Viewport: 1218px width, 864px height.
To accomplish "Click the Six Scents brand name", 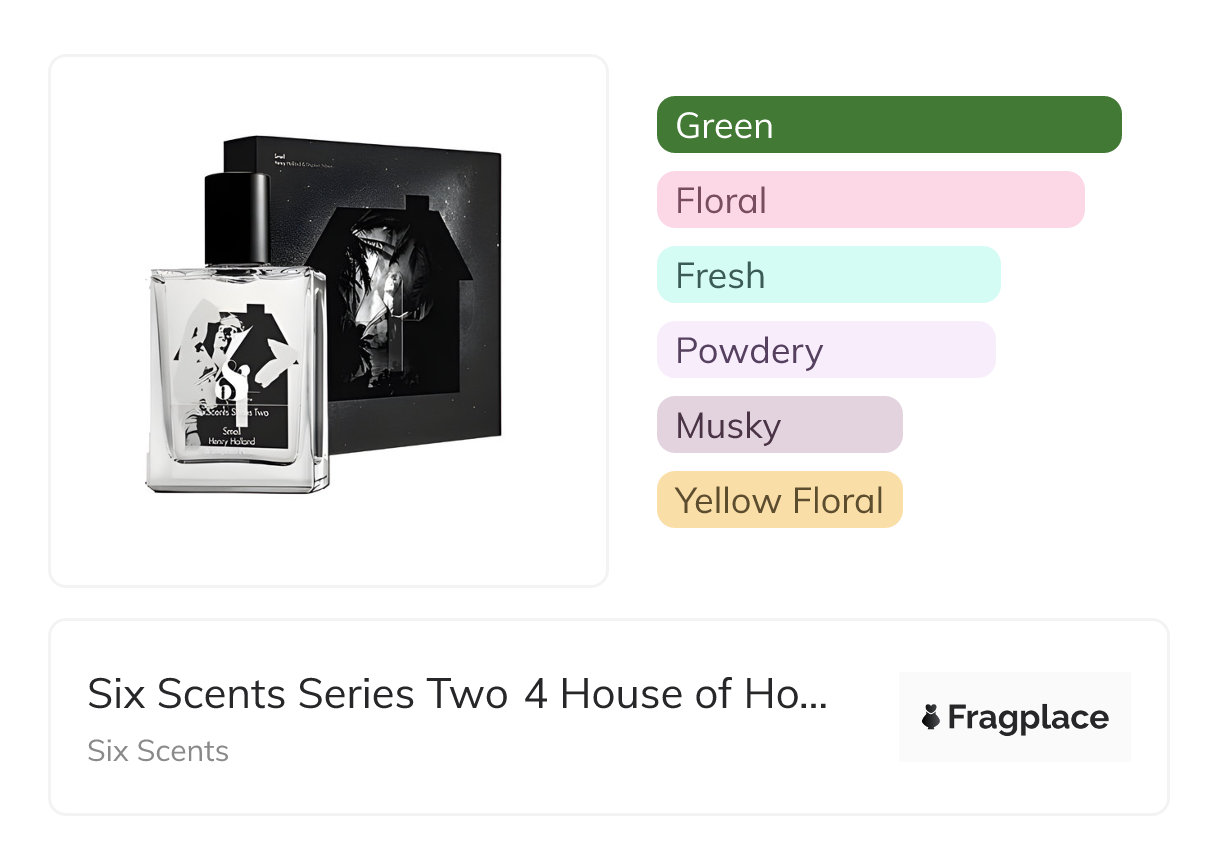I will click(x=158, y=751).
